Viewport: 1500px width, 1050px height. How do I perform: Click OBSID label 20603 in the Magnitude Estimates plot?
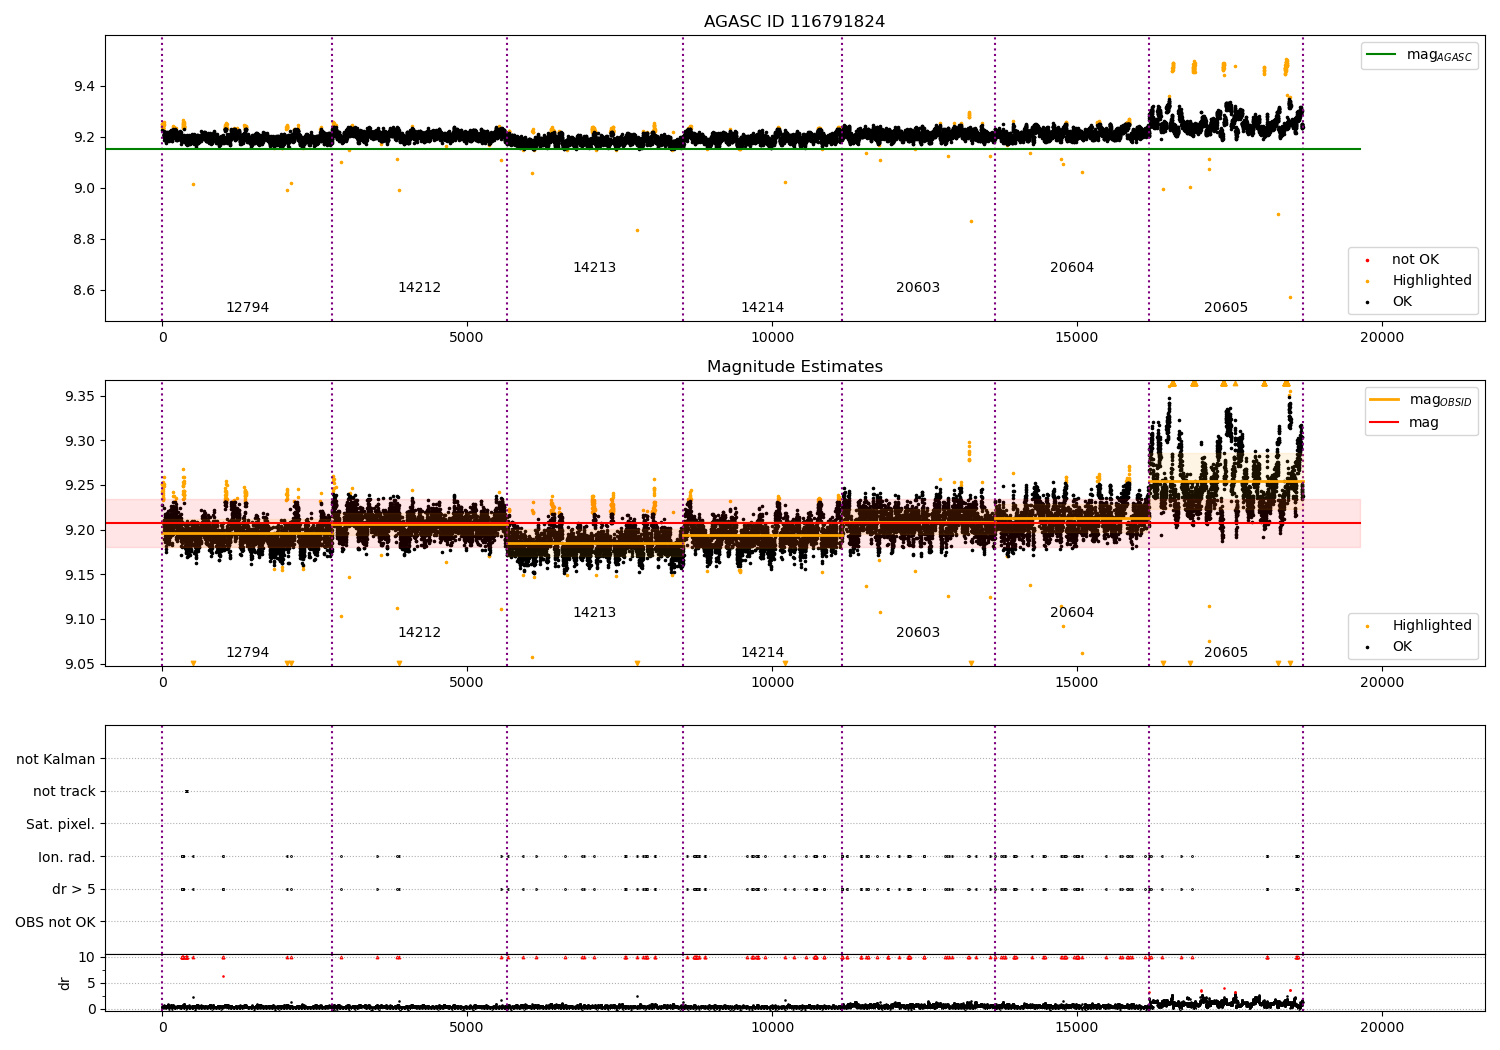pos(918,633)
